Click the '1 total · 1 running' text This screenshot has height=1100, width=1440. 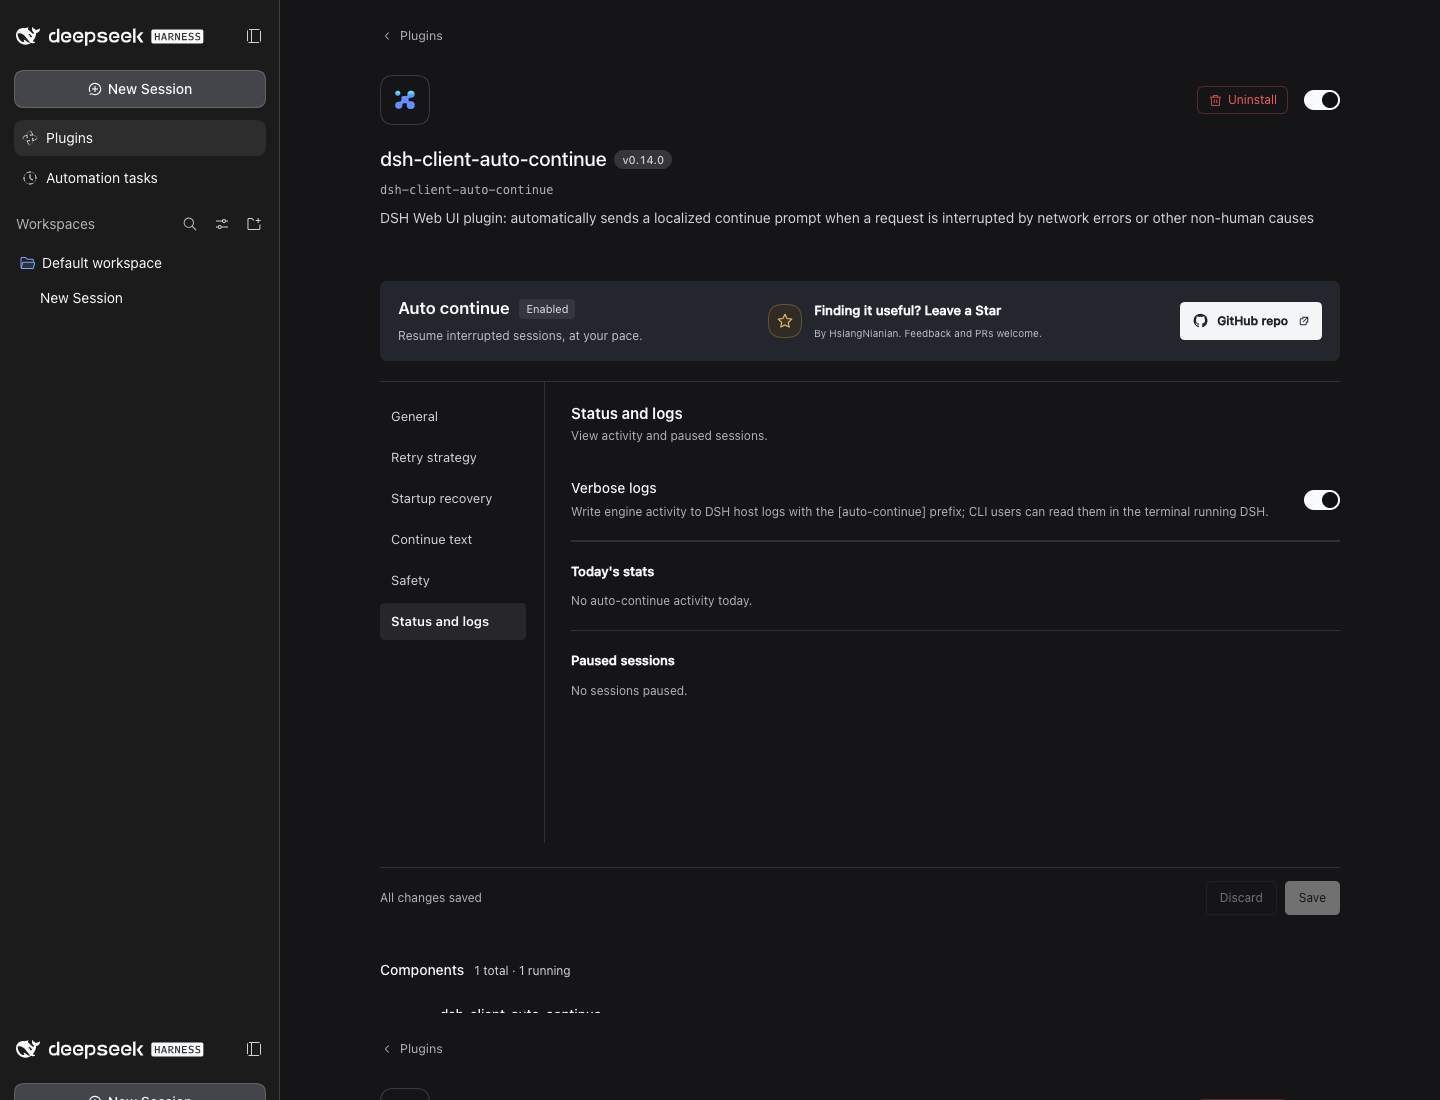(x=522, y=971)
